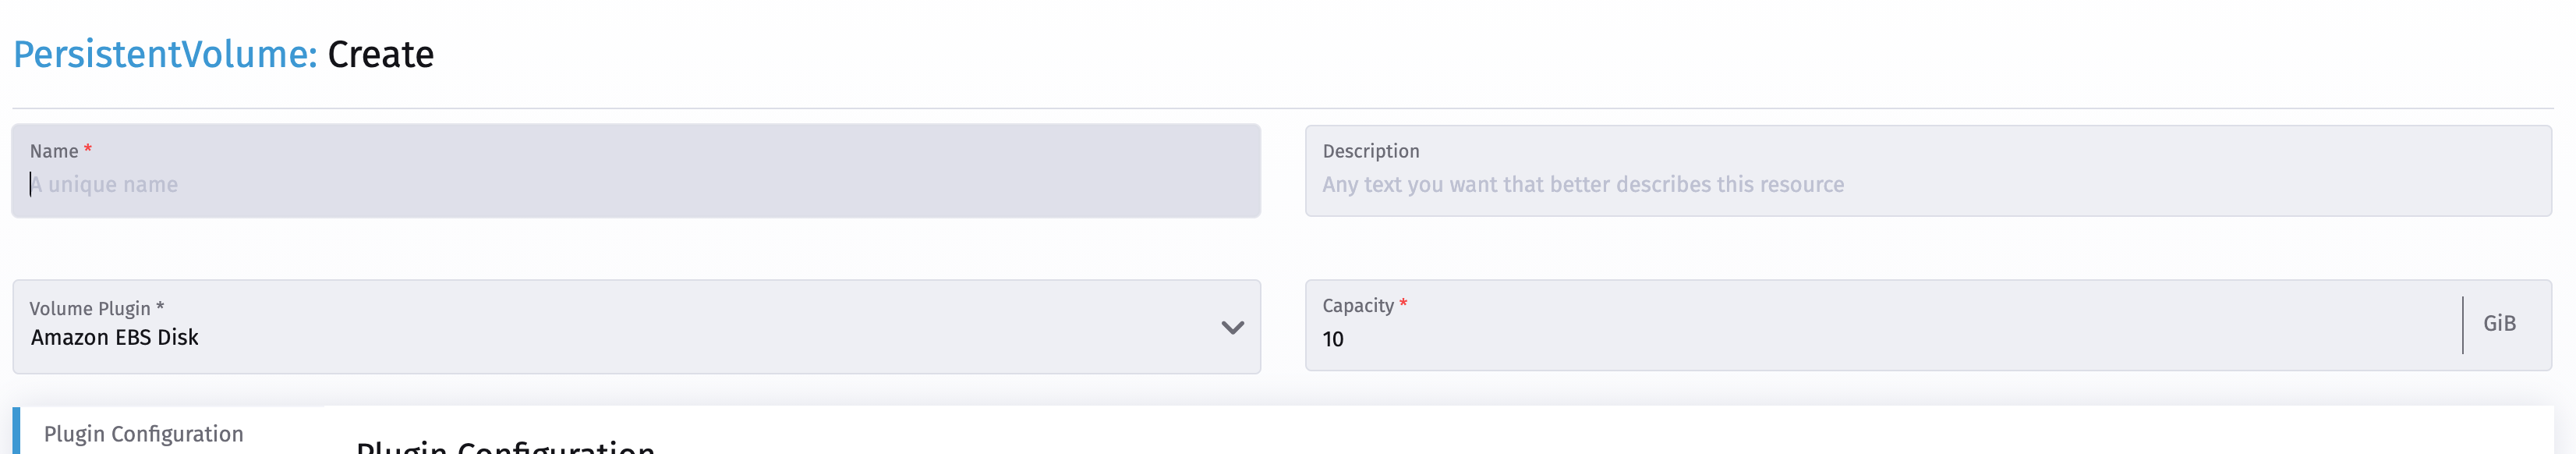Click the value 10 in Capacity
This screenshot has height=454, width=2576.
(1334, 339)
